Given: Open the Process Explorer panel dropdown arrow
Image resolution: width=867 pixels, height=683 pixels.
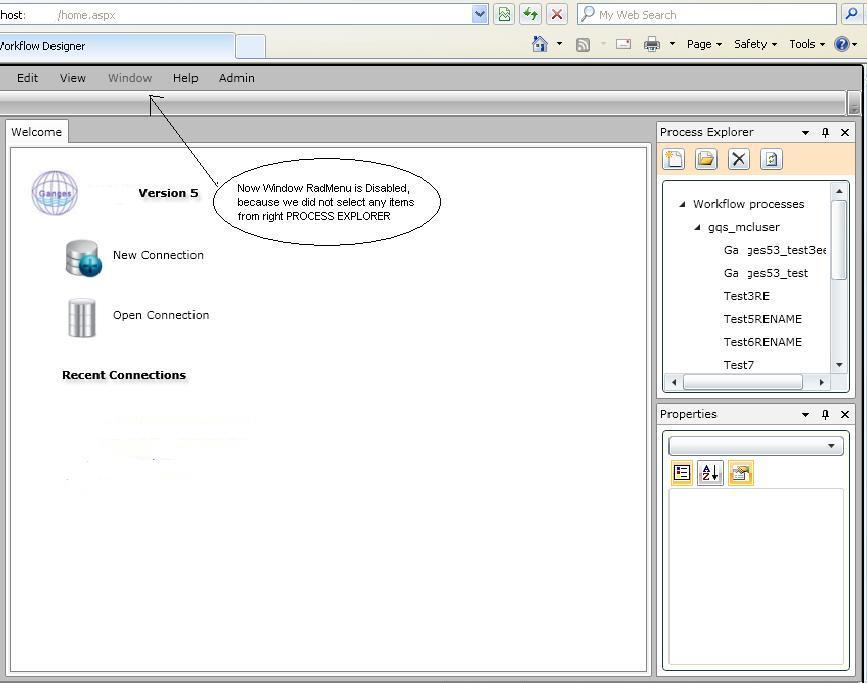Looking at the screenshot, I should coord(806,133).
